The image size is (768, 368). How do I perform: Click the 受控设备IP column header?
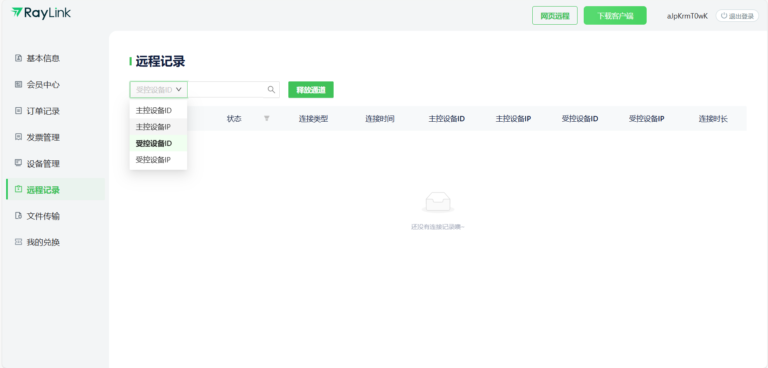pos(647,119)
